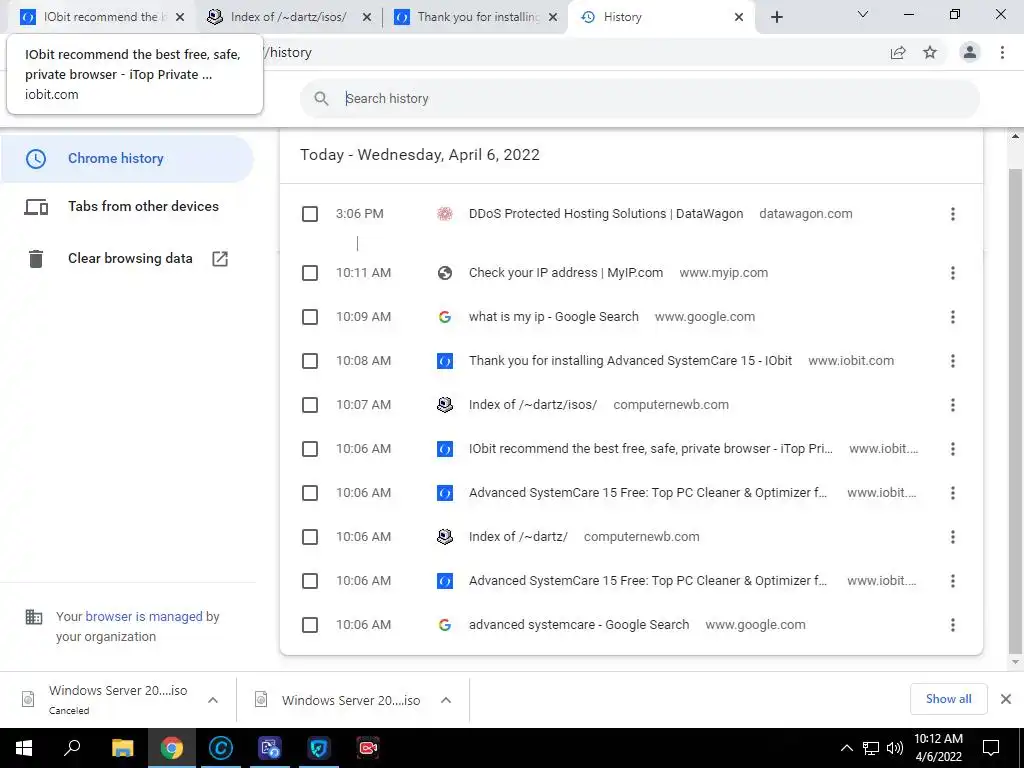
Task: Open actions menu for DataWagon entry
Action: [953, 214]
